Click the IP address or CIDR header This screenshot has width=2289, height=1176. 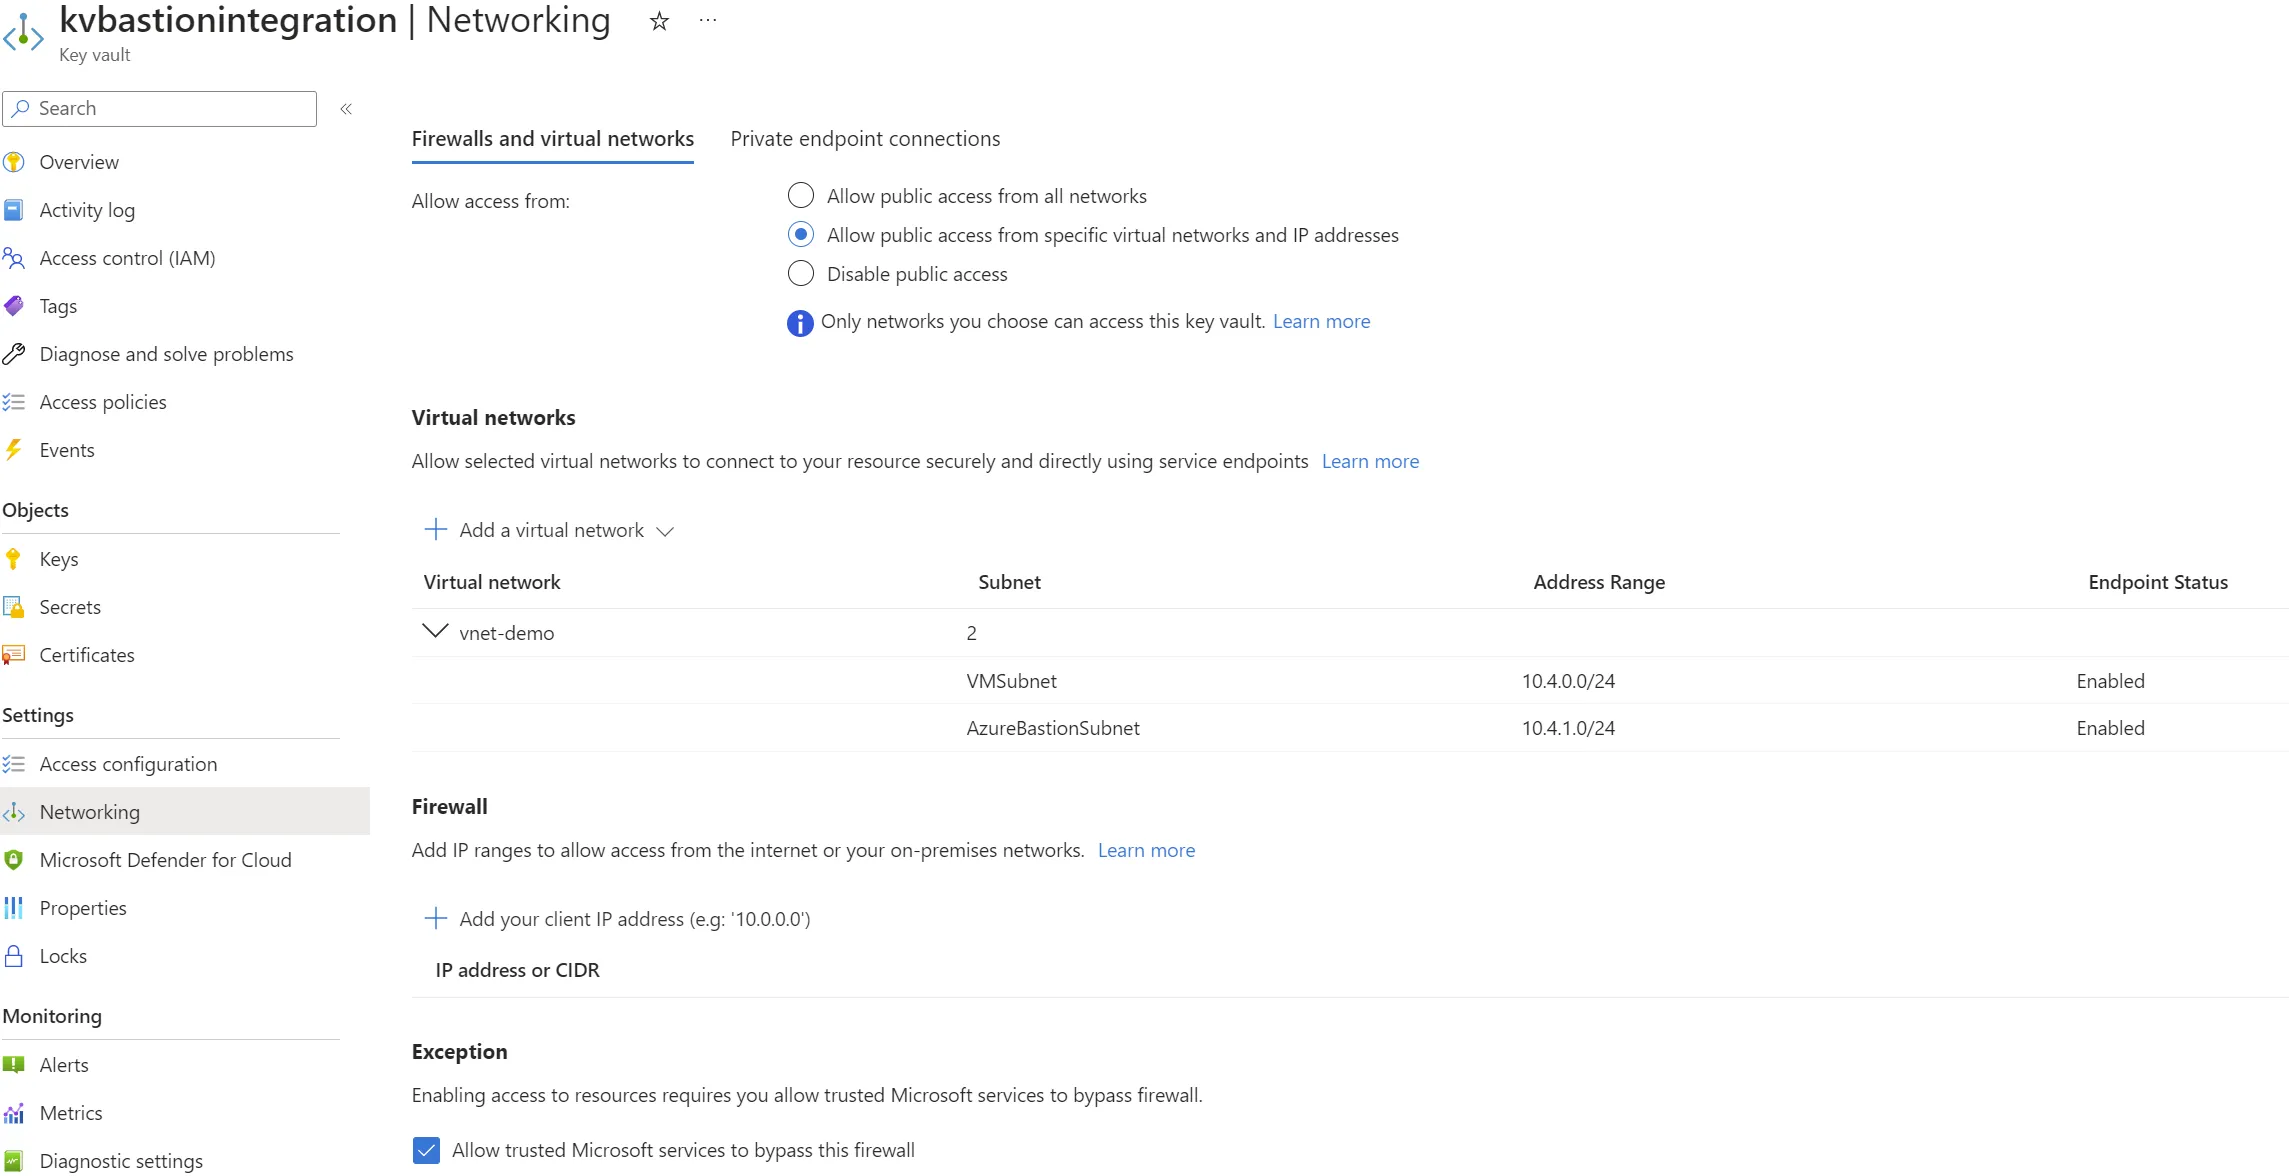point(517,970)
